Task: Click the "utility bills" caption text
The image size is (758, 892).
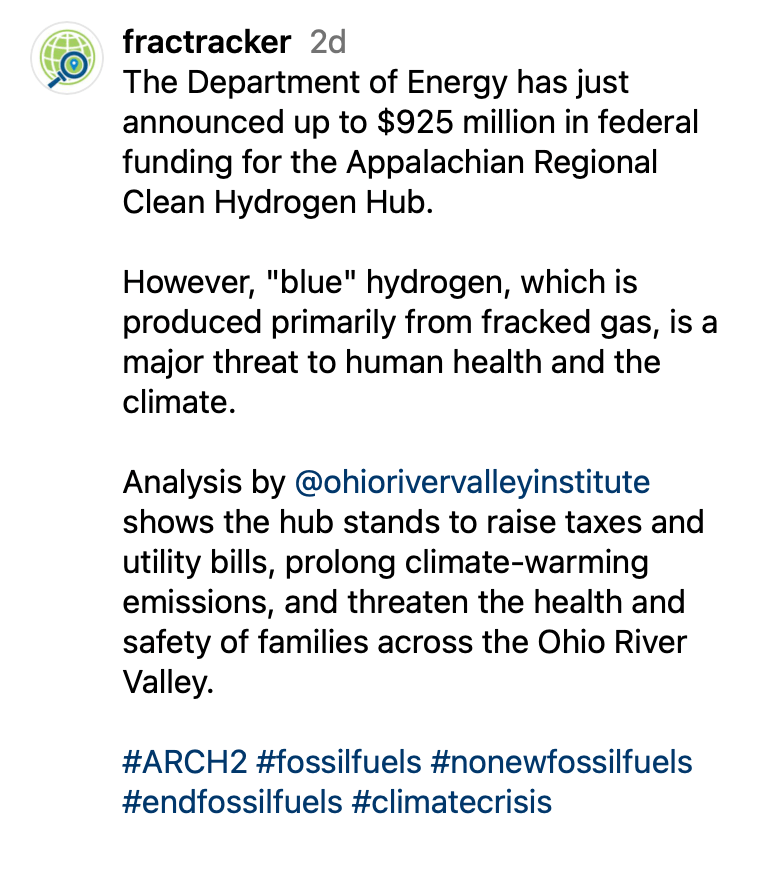Action: (199, 563)
